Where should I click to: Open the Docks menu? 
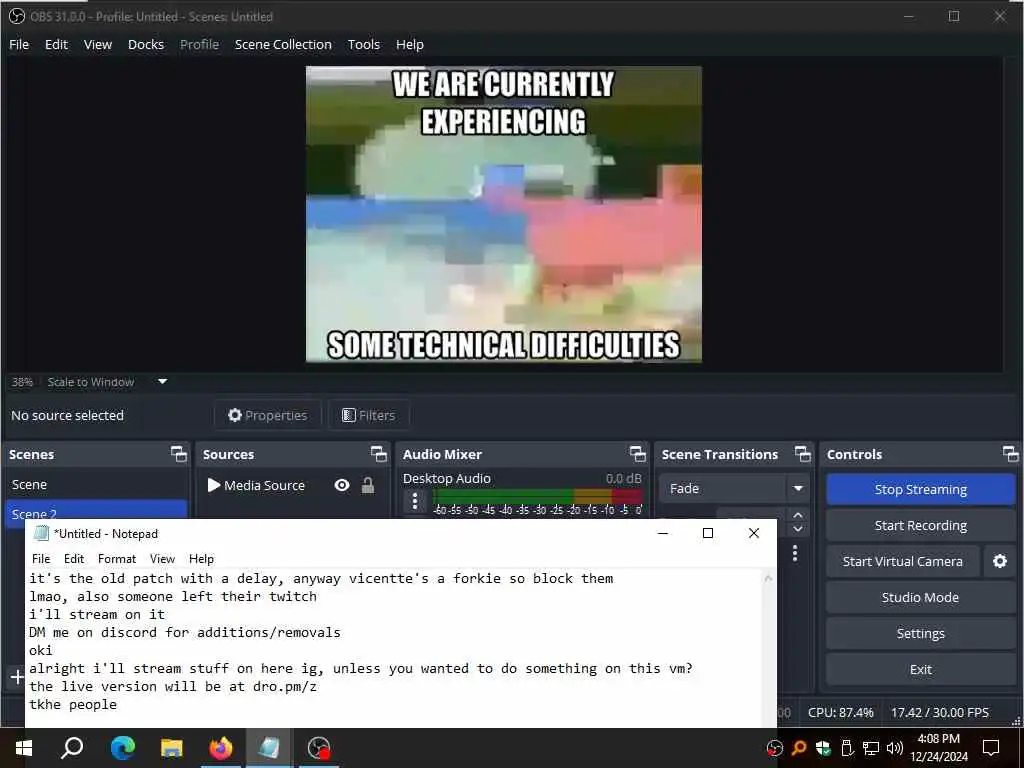click(x=146, y=44)
